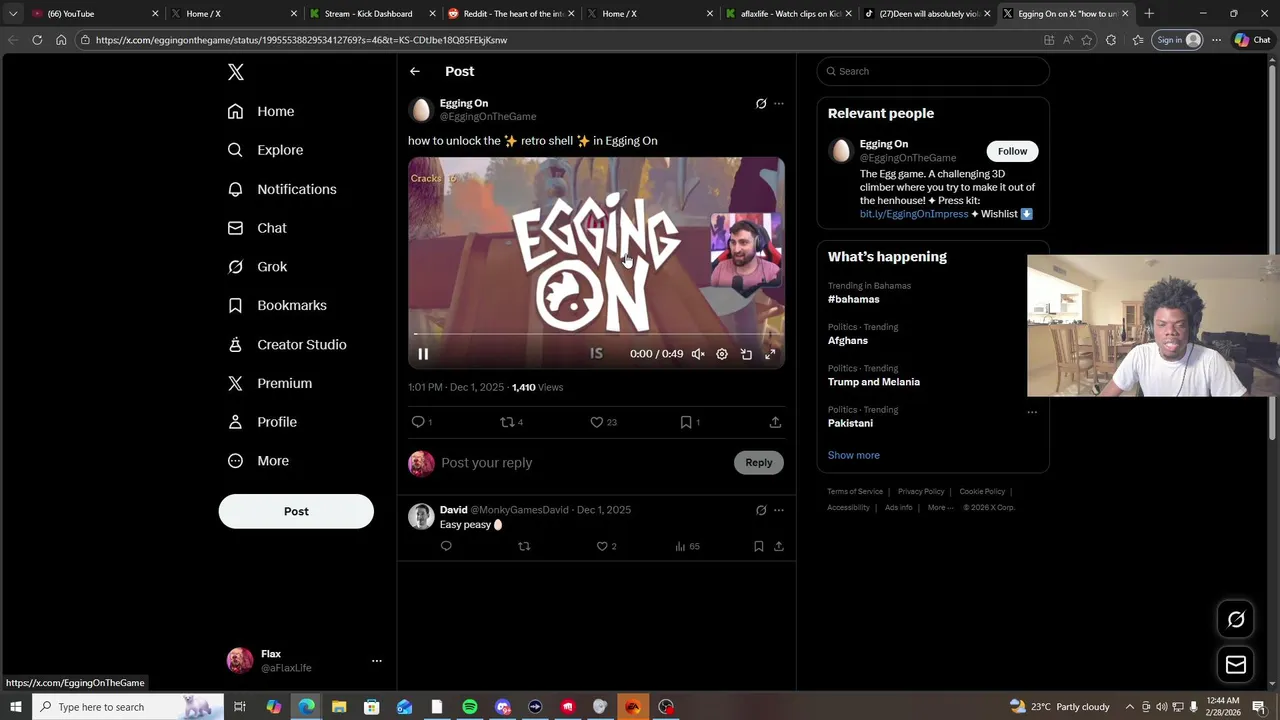
Task: Open Profile in the sidebar
Action: [262, 422]
